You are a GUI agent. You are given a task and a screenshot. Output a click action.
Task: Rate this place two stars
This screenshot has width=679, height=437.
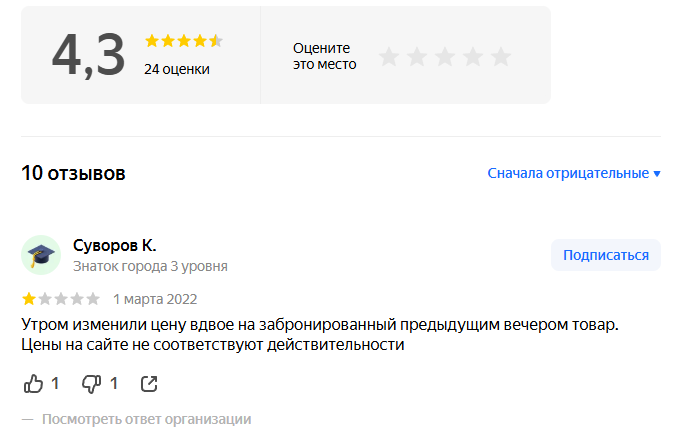pos(417,57)
